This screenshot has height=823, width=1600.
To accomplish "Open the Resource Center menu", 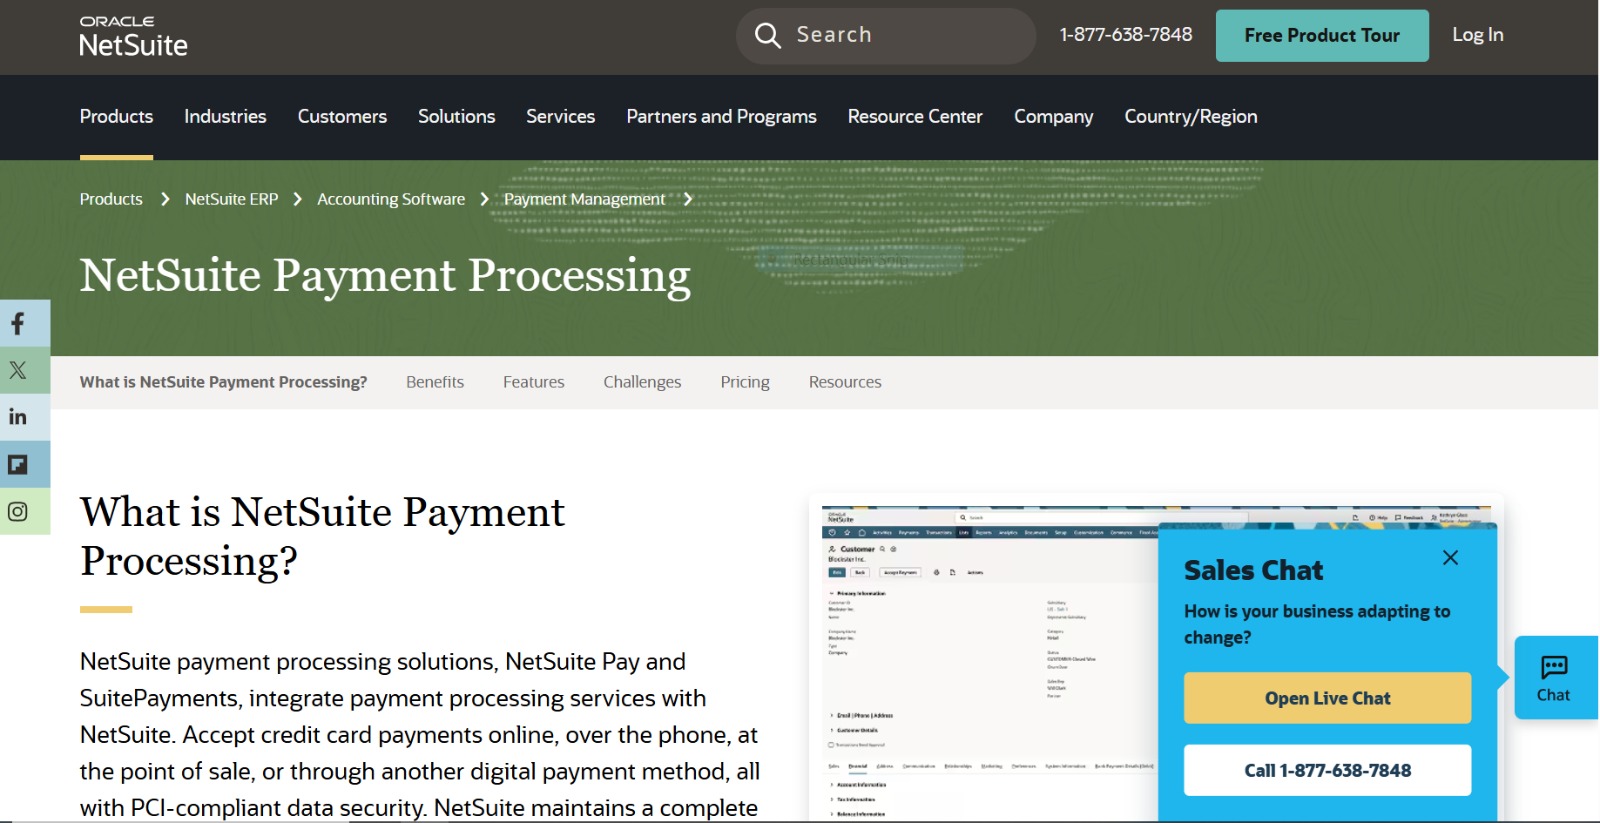I will (915, 117).
